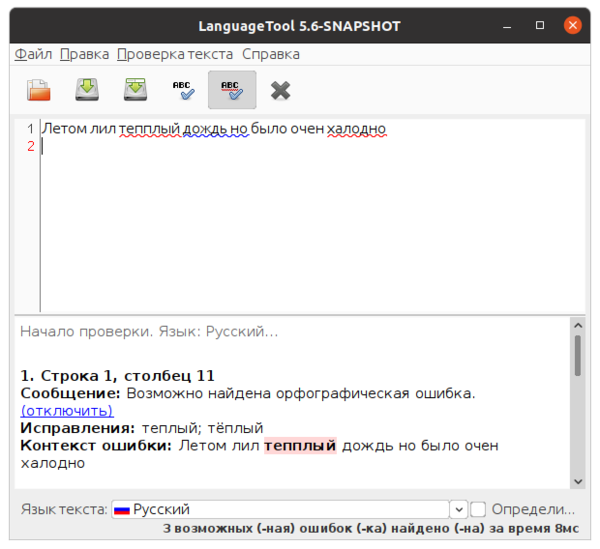The image size is (600, 549).
Task: Clear text with the X toolbar icon
Action: (x=280, y=91)
